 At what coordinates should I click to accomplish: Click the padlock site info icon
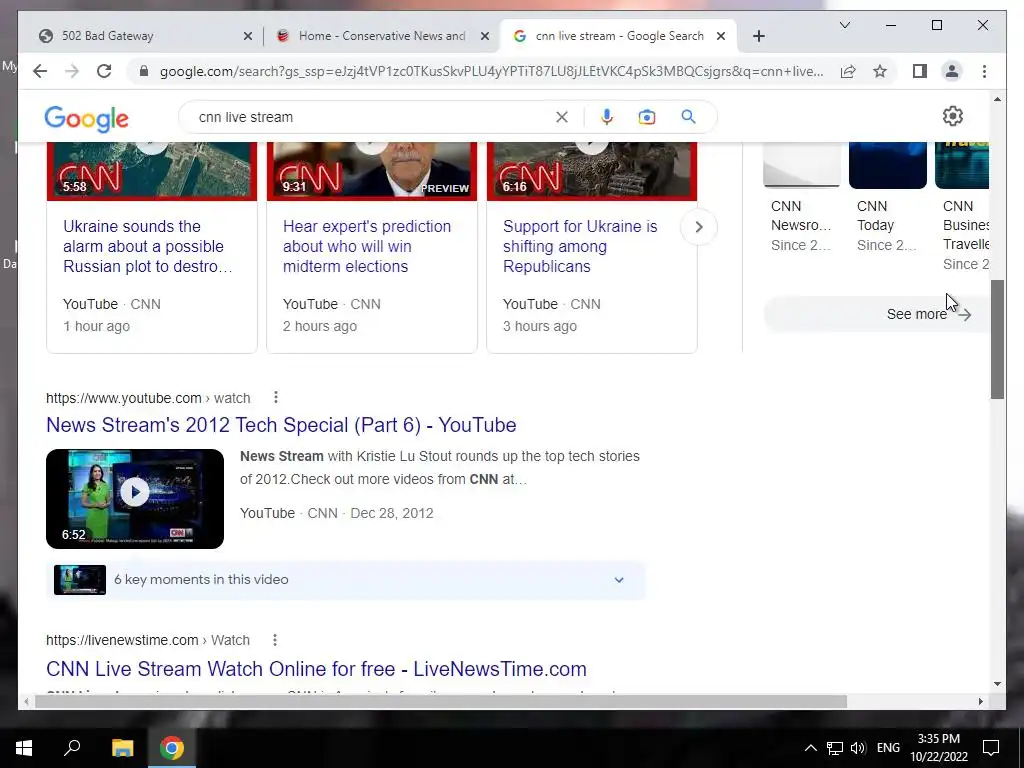pos(144,71)
